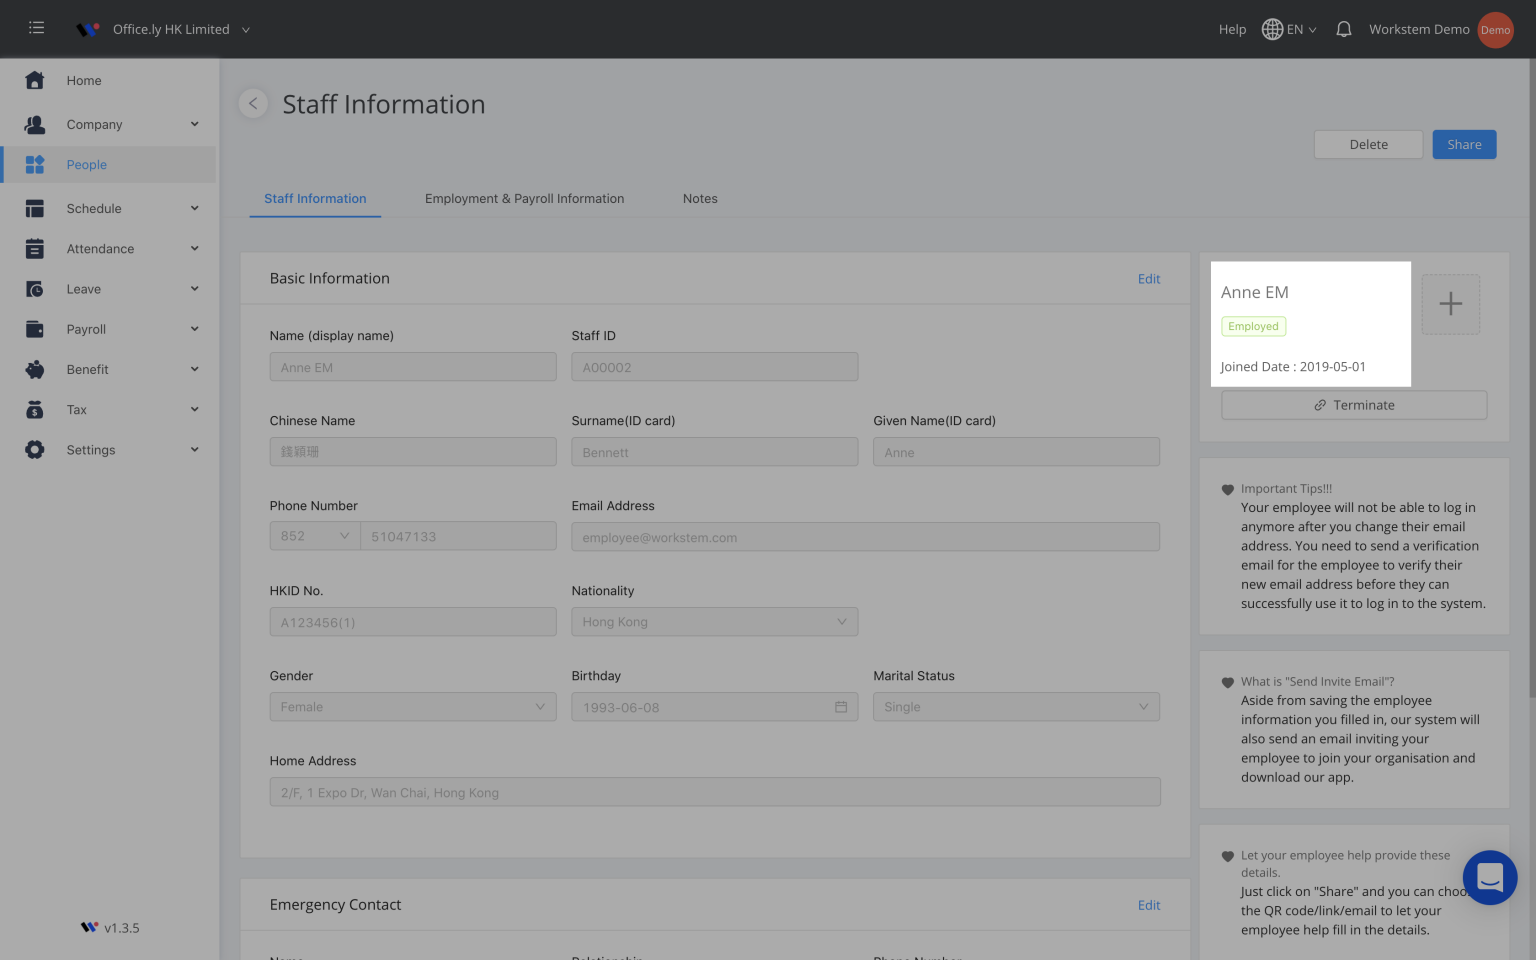Open the language selector globe
The width and height of the screenshot is (1536, 960).
pyautogui.click(x=1272, y=29)
